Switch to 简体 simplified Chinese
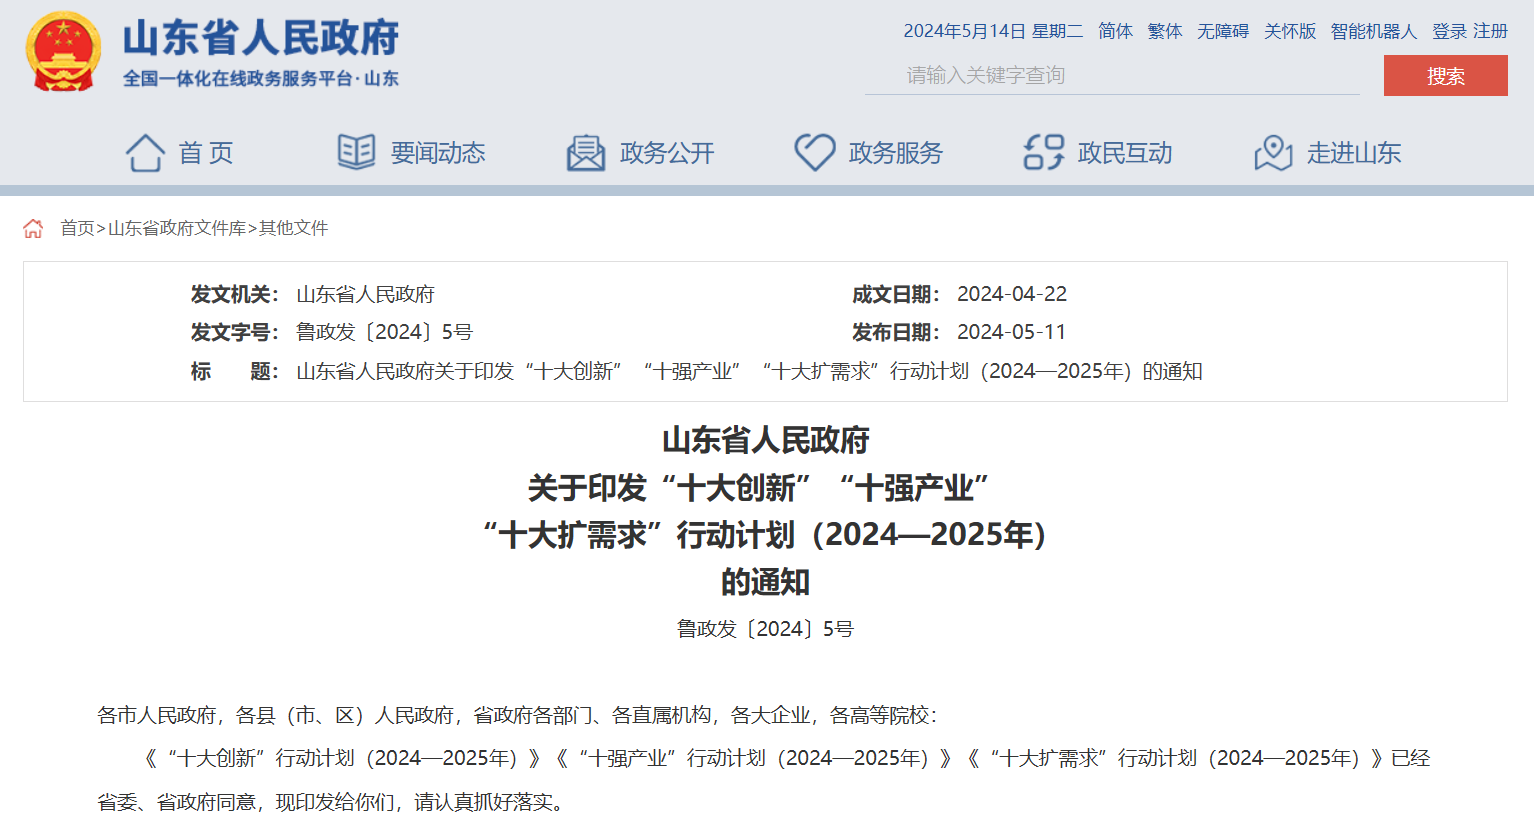Screen dimensions: 1534x823 click(1115, 31)
